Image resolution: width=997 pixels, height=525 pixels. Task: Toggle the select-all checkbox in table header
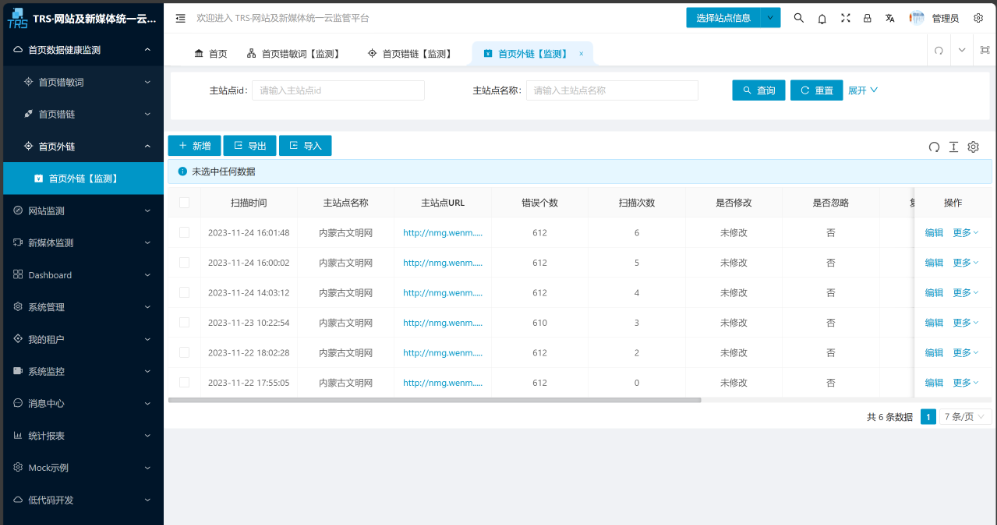(184, 203)
